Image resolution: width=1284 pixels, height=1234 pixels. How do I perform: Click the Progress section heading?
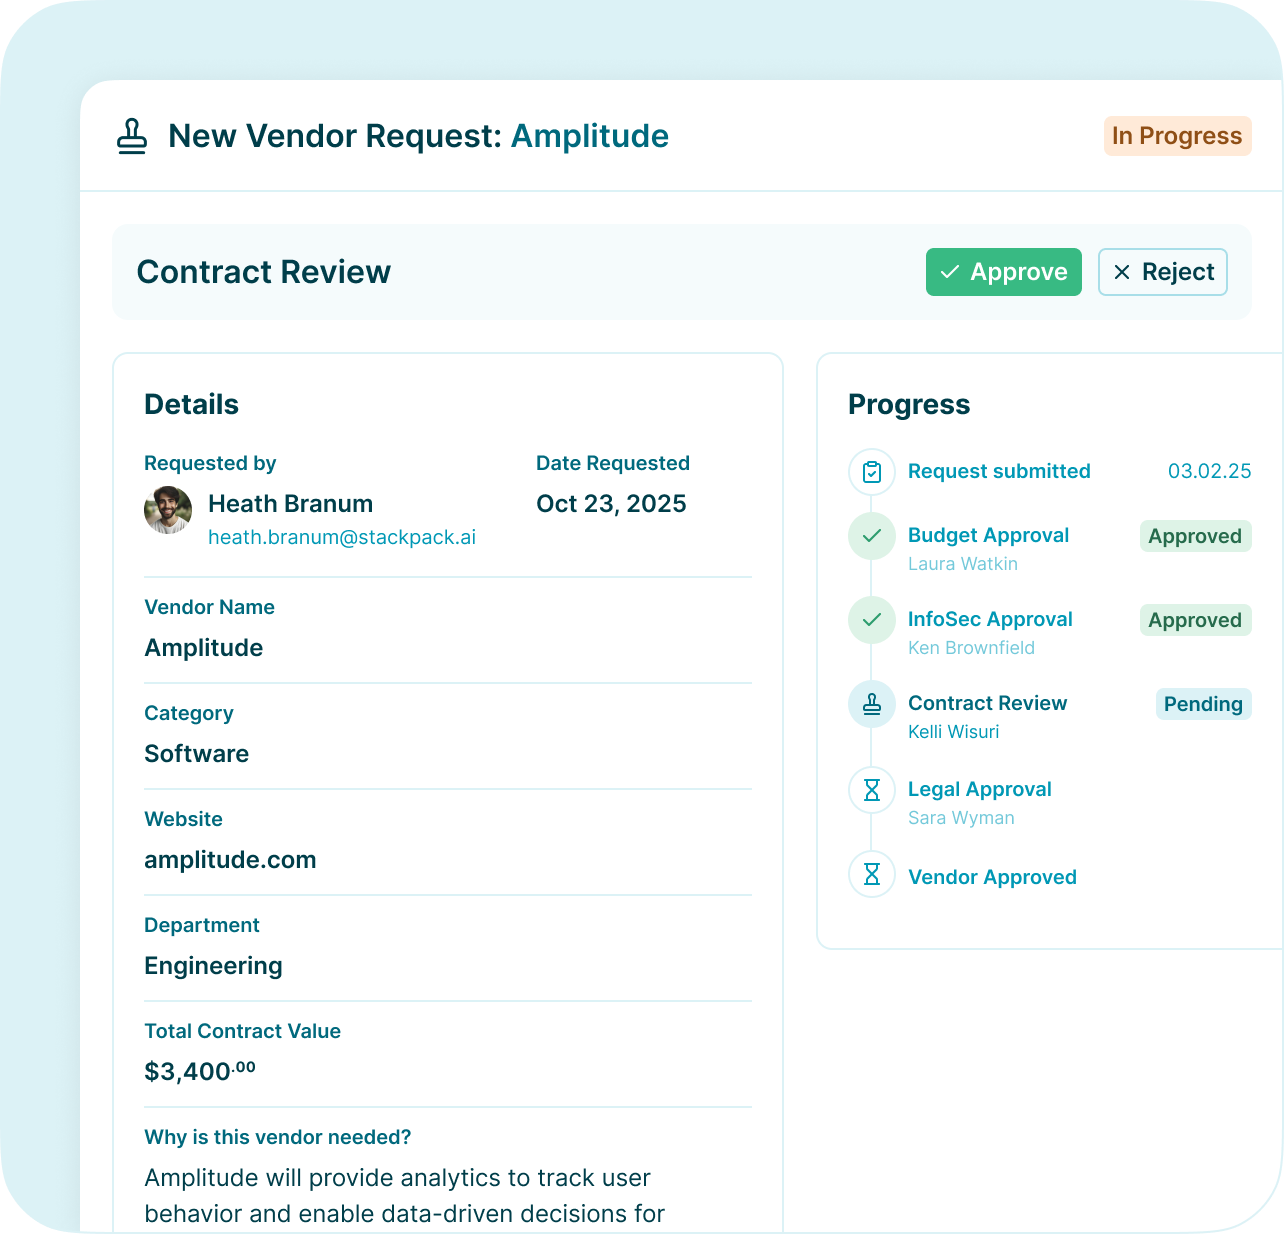(909, 404)
